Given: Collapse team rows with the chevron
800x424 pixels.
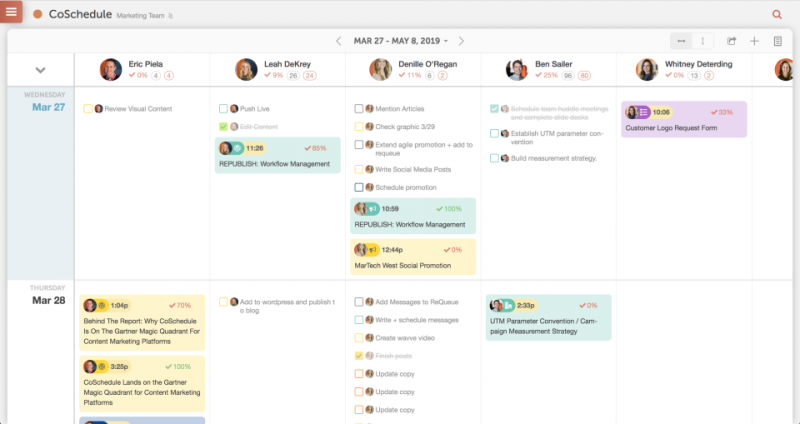Looking at the screenshot, I should (40, 70).
